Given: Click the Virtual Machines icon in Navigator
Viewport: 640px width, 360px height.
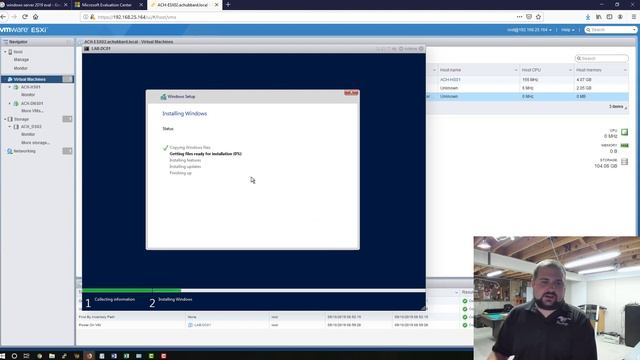Looking at the screenshot, I should pos(10,79).
